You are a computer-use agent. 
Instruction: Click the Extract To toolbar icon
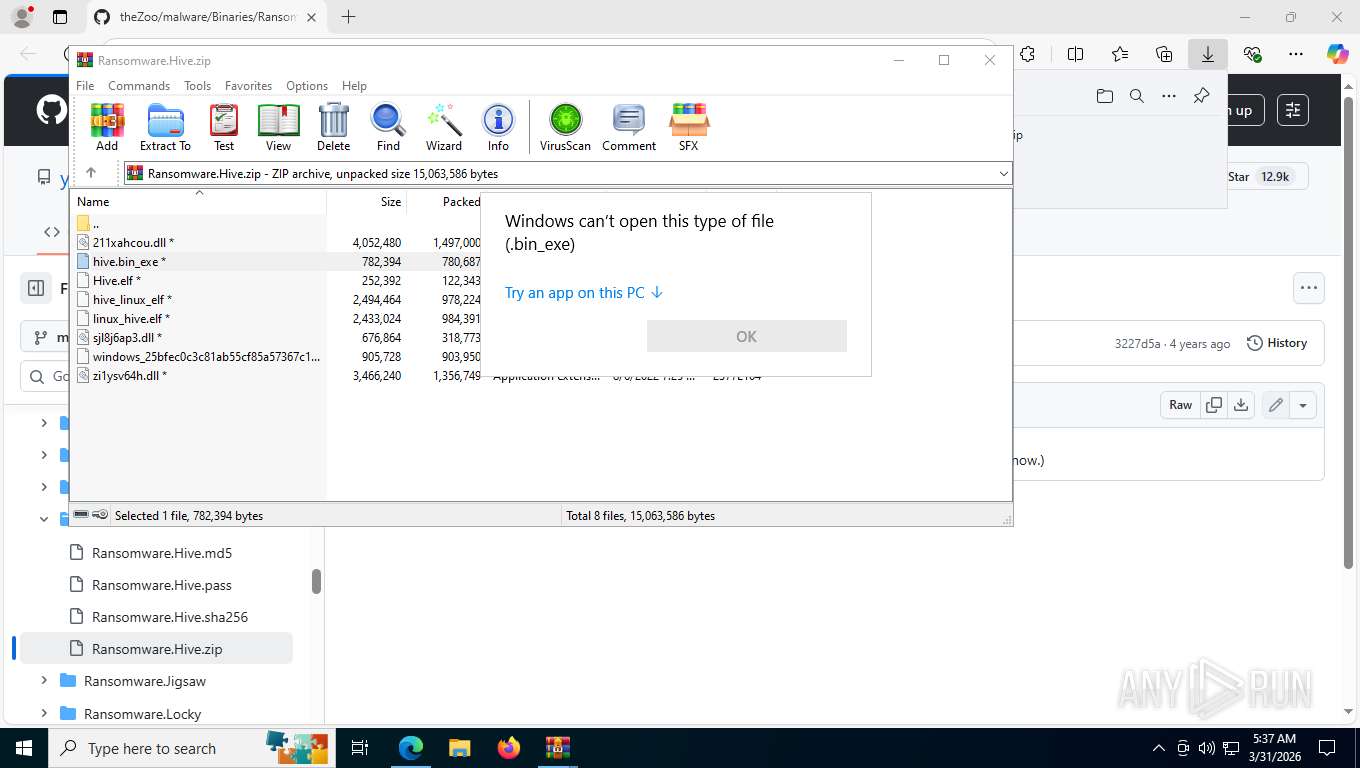pyautogui.click(x=165, y=127)
